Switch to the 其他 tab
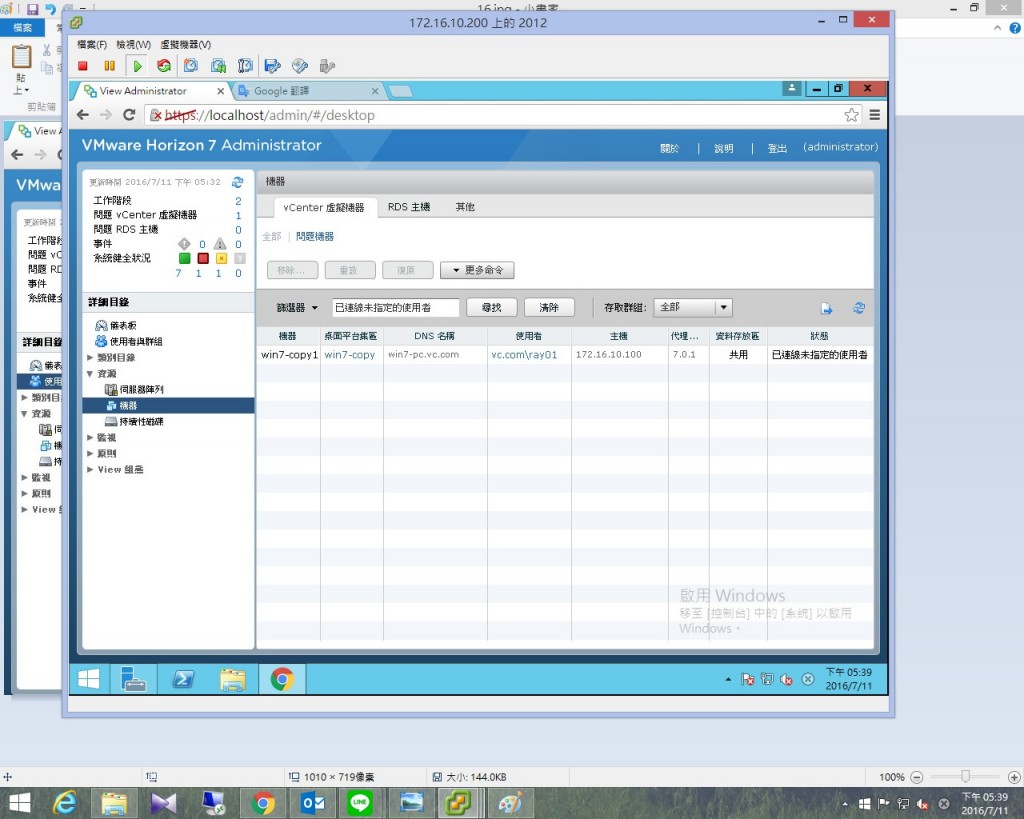The image size is (1024, 819). pos(465,207)
